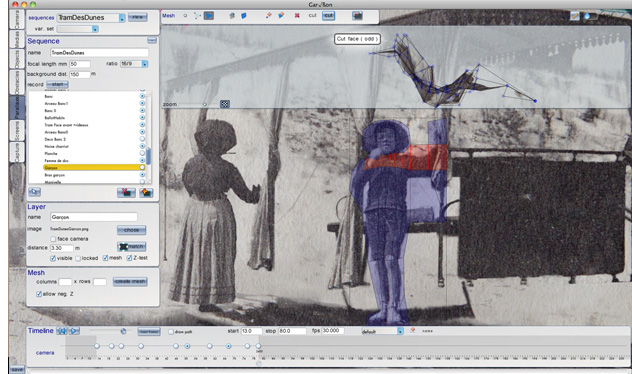Click the 'create mesh' button
The width and height of the screenshot is (632, 374).
tap(130, 281)
